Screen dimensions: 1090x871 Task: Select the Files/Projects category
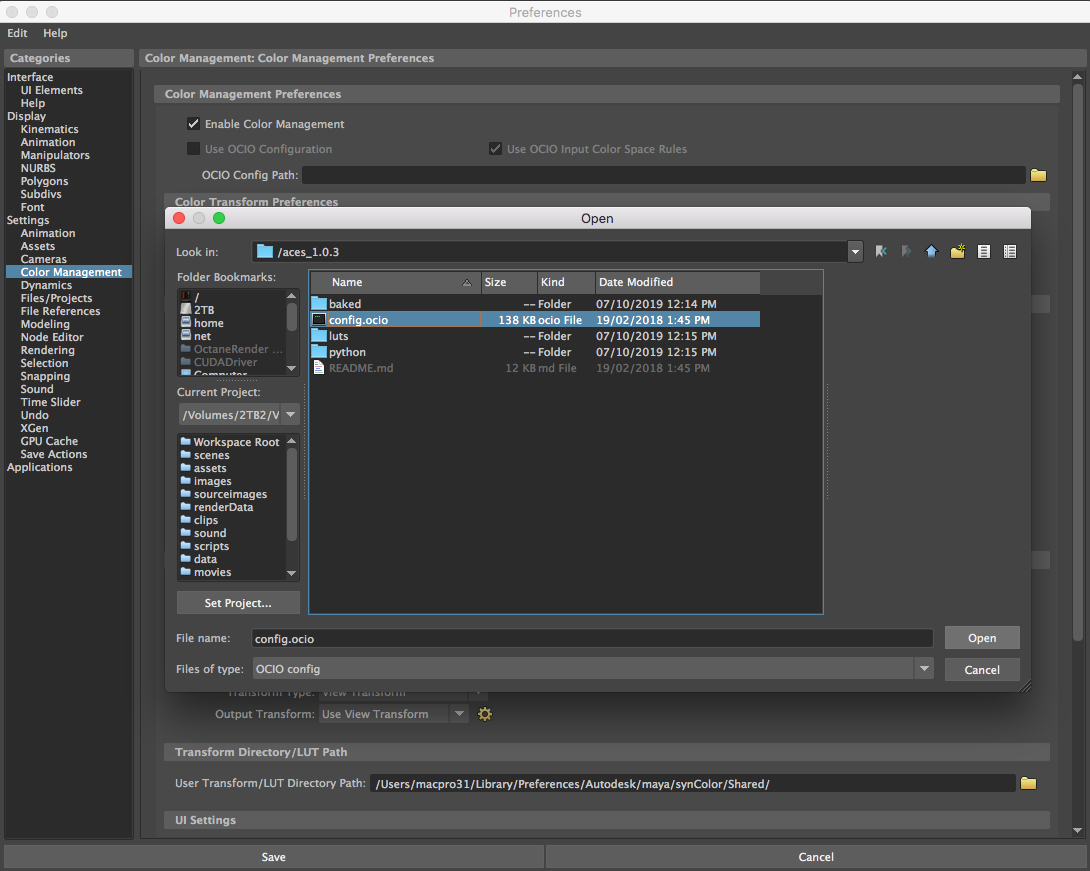(x=56, y=298)
